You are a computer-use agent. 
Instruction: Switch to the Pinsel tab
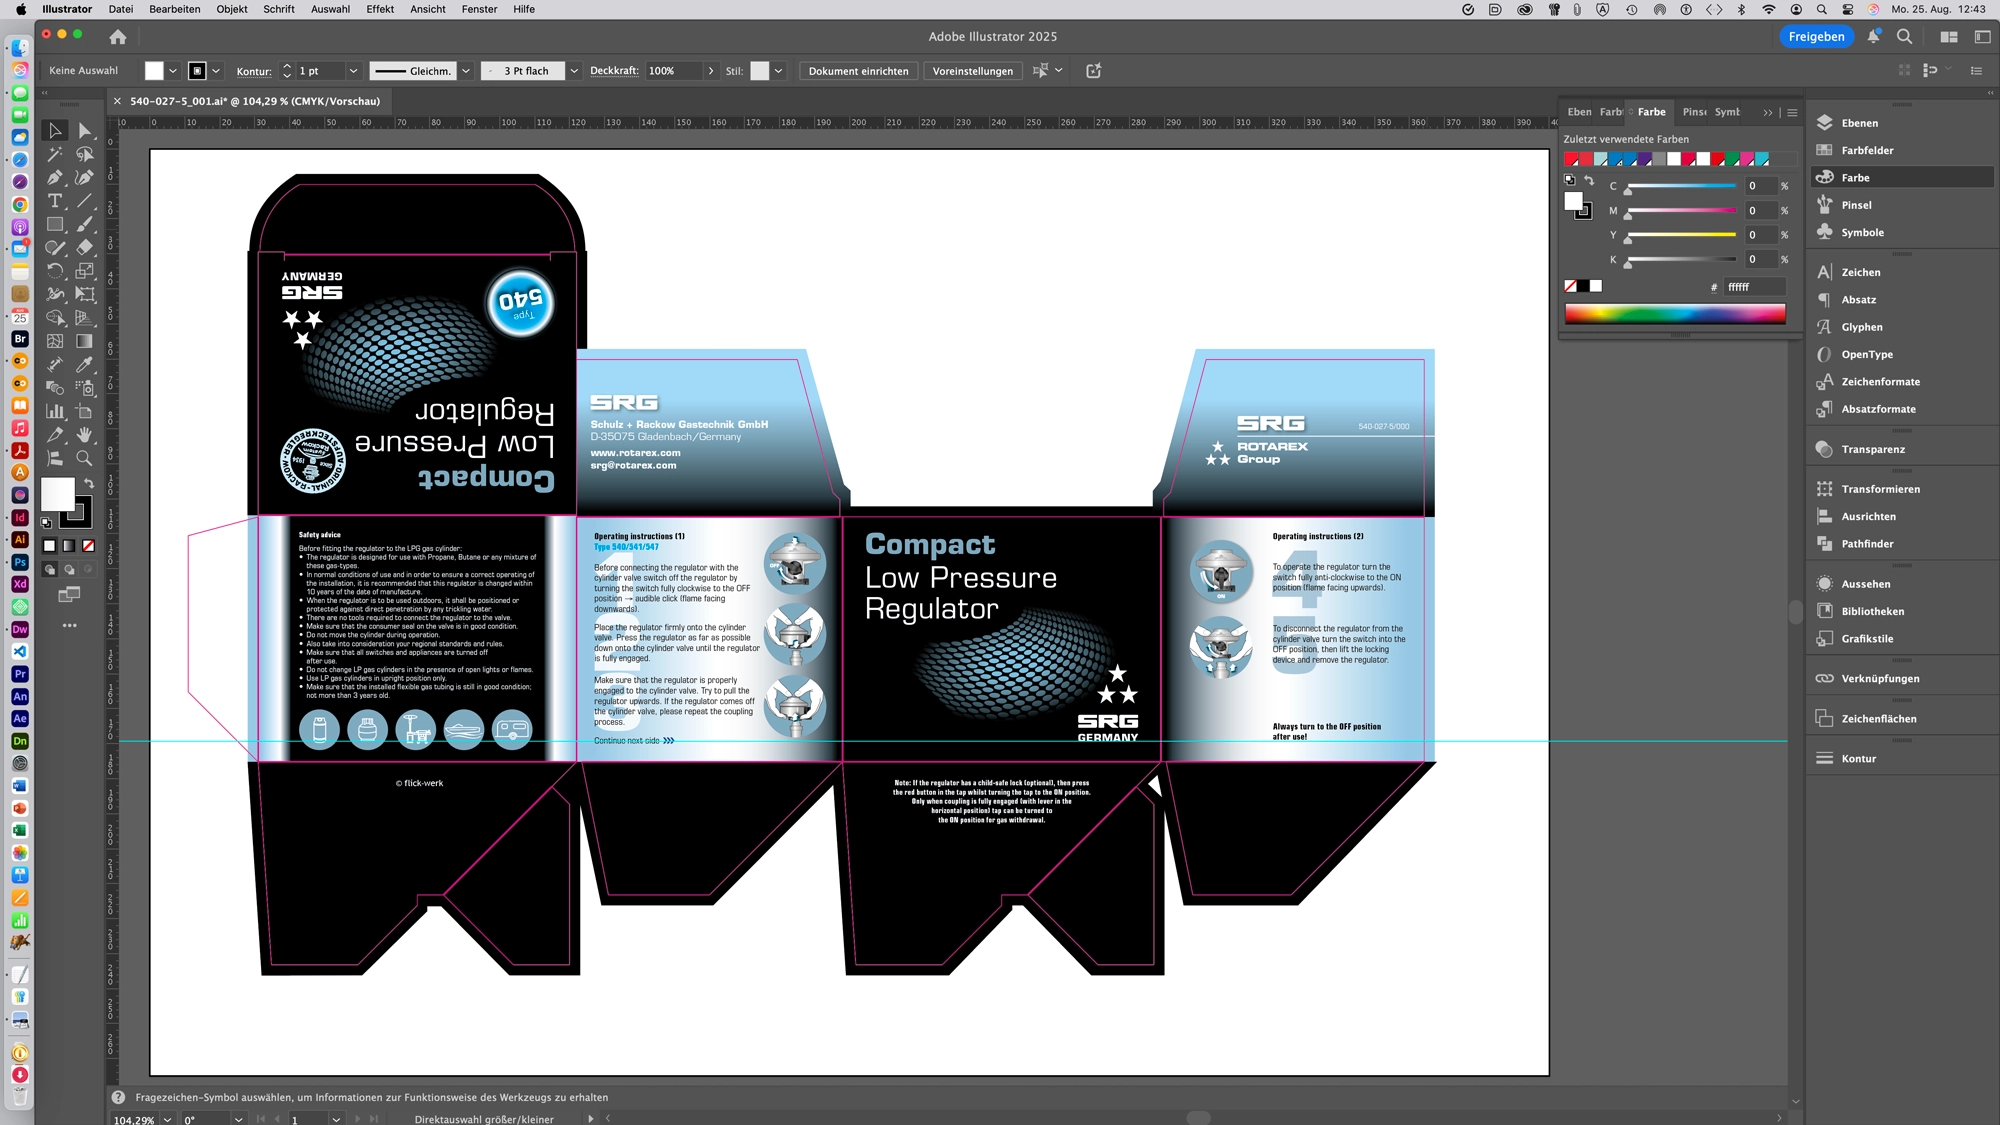pyautogui.click(x=1694, y=112)
